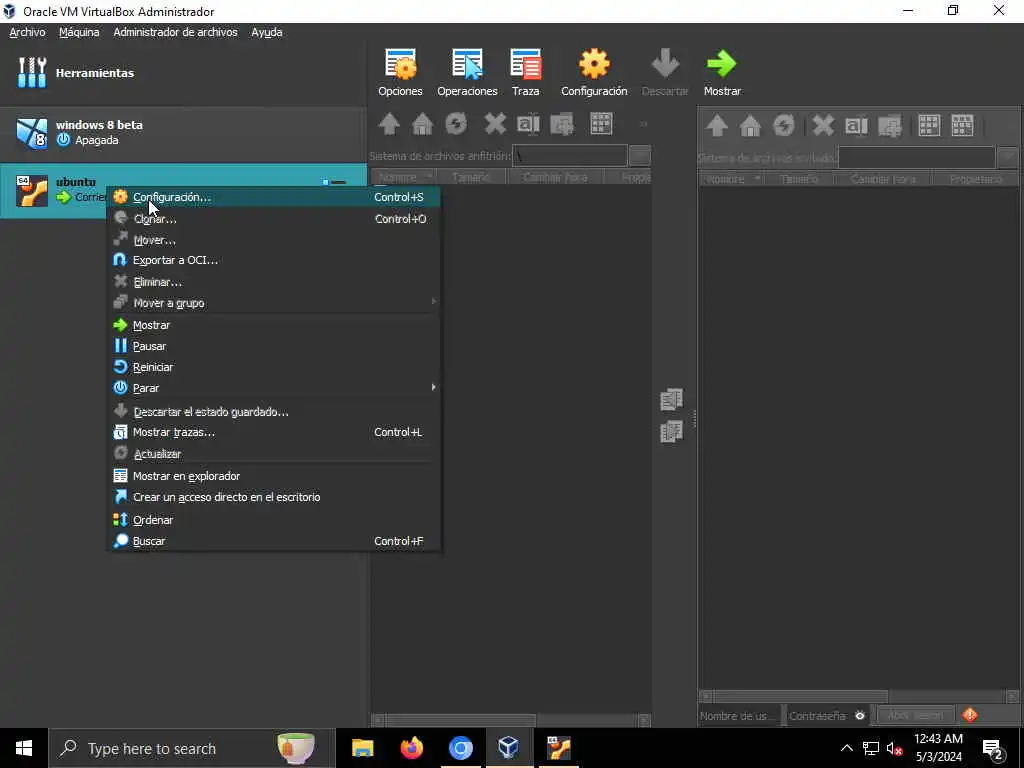This screenshot has width=1024, height=768.
Task: Refresh the host file panel
Action: (x=456, y=123)
